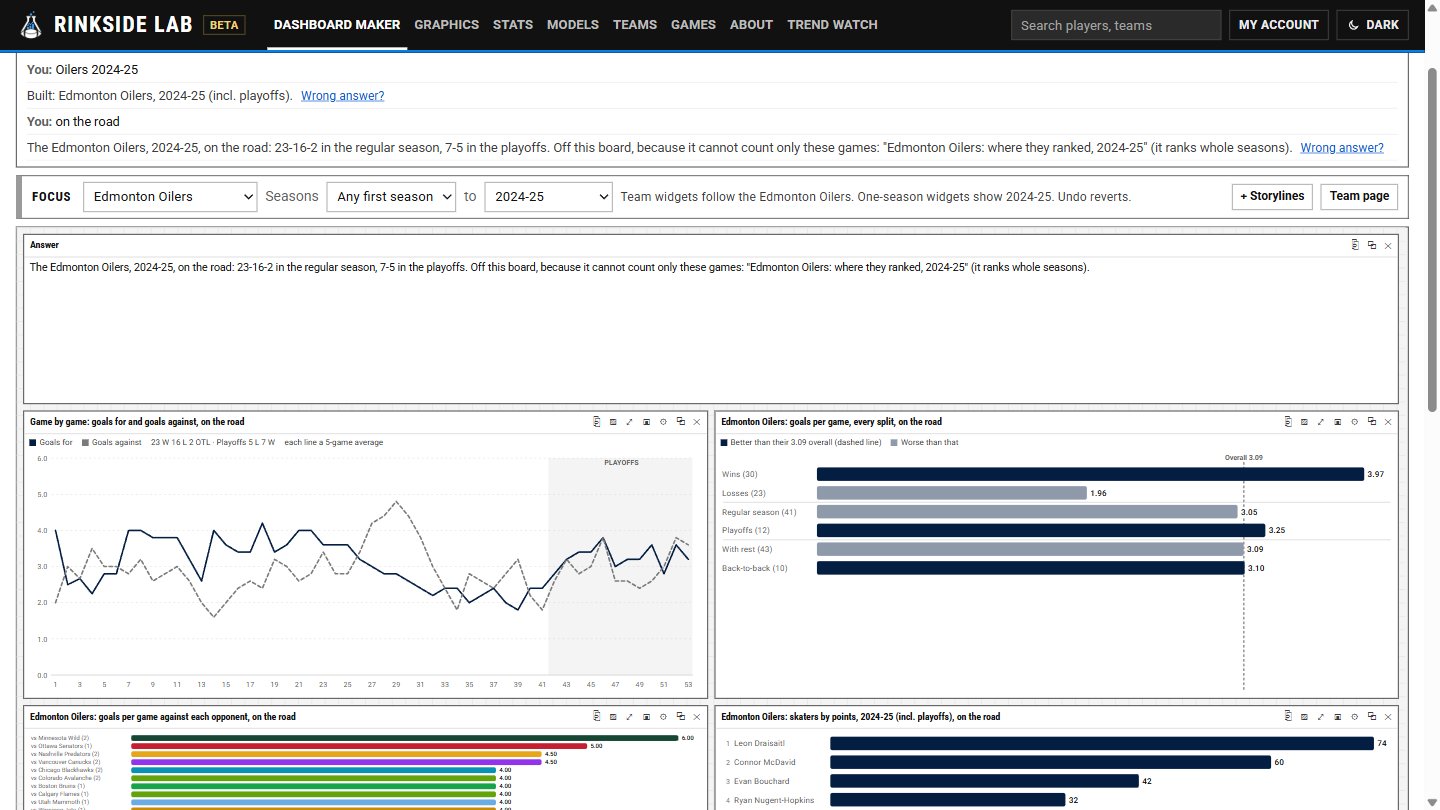Click Wrong answer link after Built: Edmonton Oilers
This screenshot has width=1440, height=810.
click(x=343, y=96)
